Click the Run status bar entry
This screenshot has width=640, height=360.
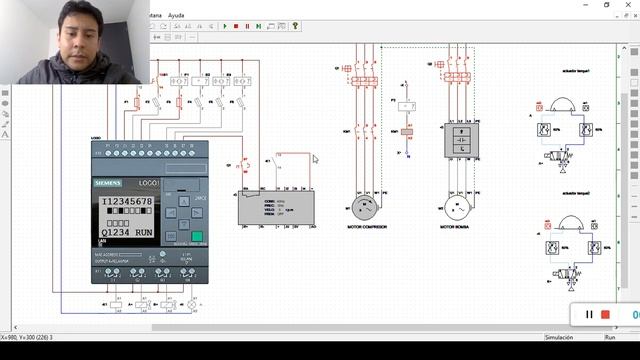pos(610,337)
